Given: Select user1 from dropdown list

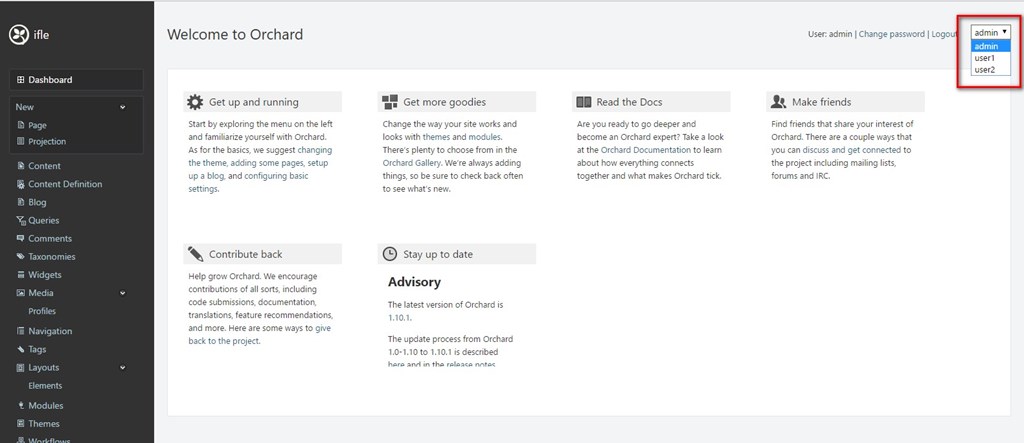Looking at the screenshot, I should point(984,58).
